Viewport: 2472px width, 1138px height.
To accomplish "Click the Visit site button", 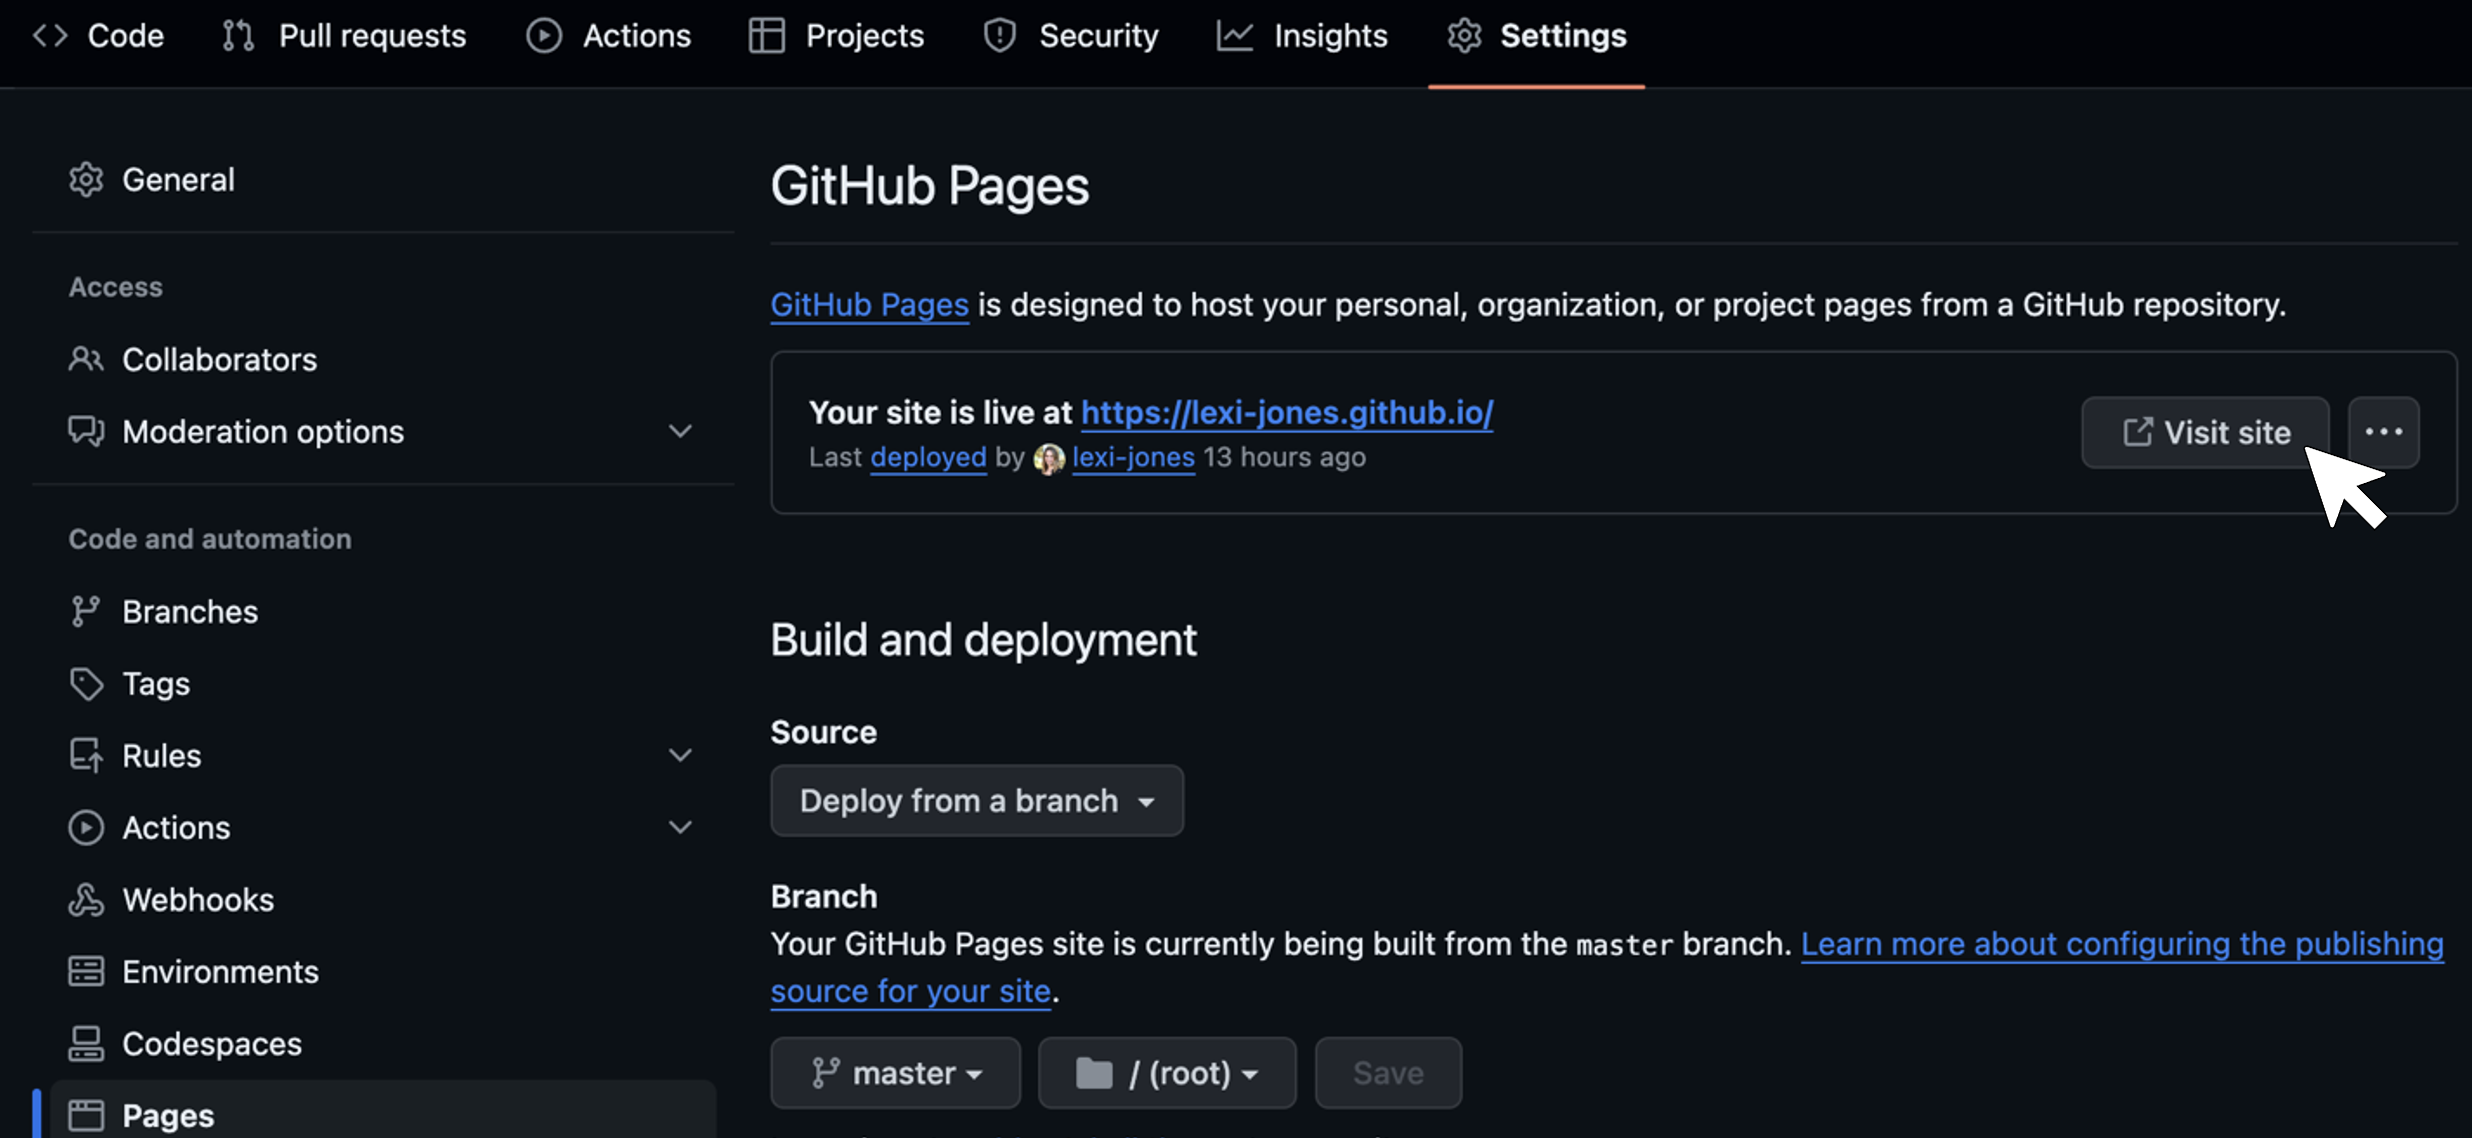I will (2205, 432).
